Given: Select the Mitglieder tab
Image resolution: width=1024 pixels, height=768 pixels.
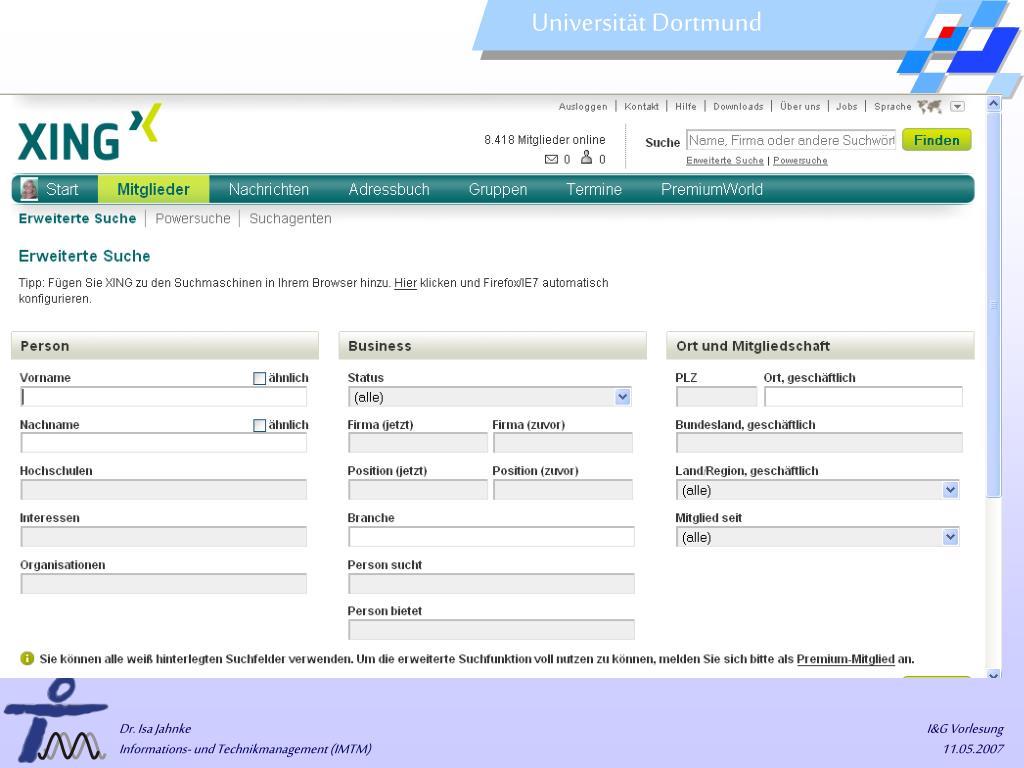Looking at the screenshot, I should (x=153, y=189).
